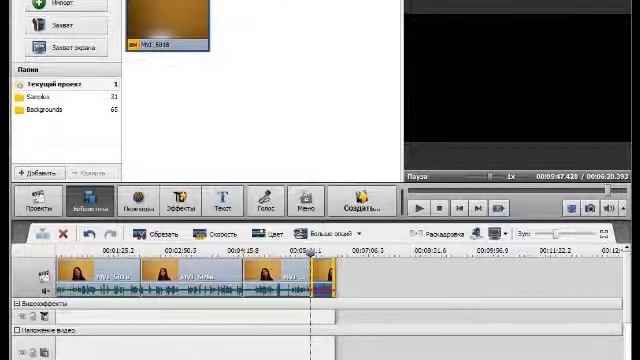Click the red X delete icon
This screenshot has width=640, height=360.
pos(63,234)
